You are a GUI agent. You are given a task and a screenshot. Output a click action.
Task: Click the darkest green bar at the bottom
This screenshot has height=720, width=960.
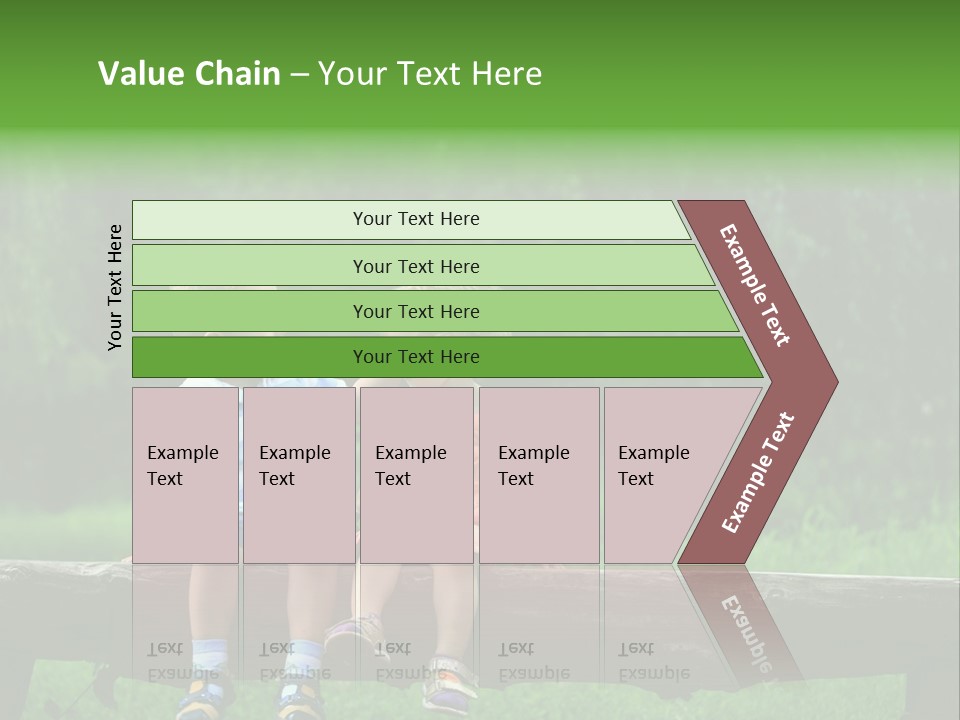point(415,357)
